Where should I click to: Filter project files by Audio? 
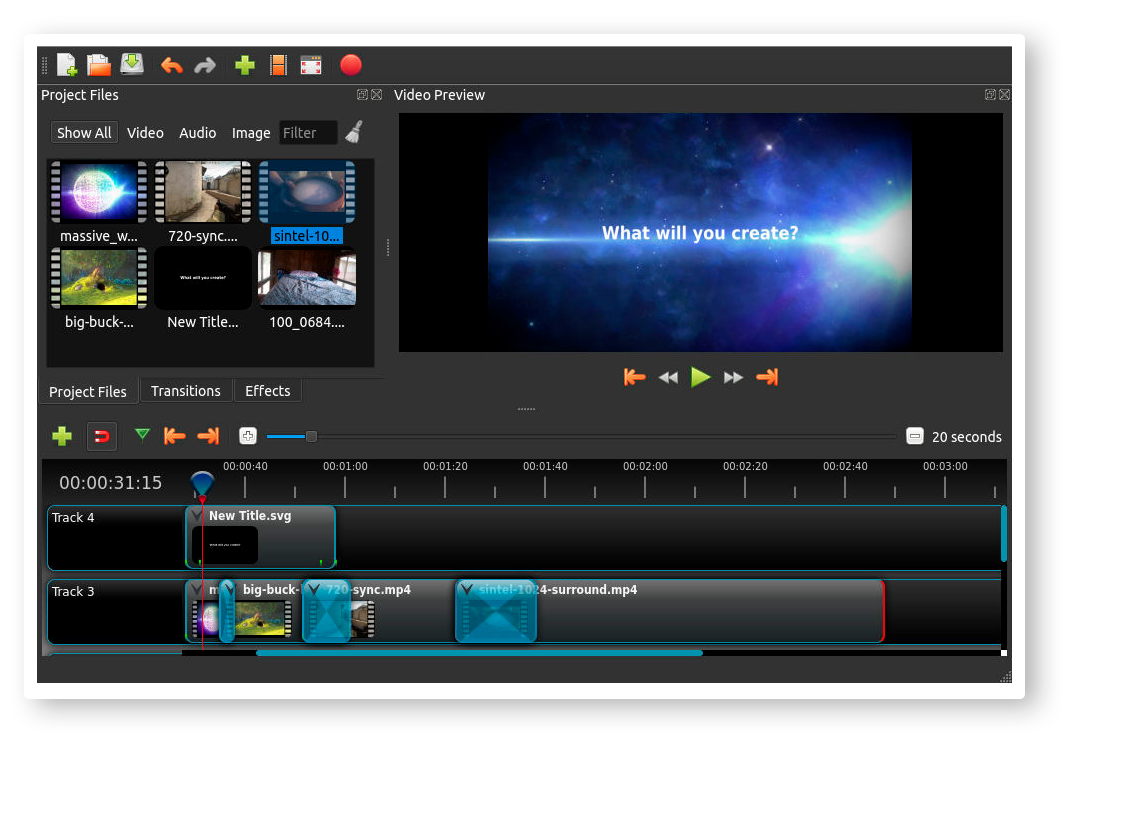tap(198, 133)
